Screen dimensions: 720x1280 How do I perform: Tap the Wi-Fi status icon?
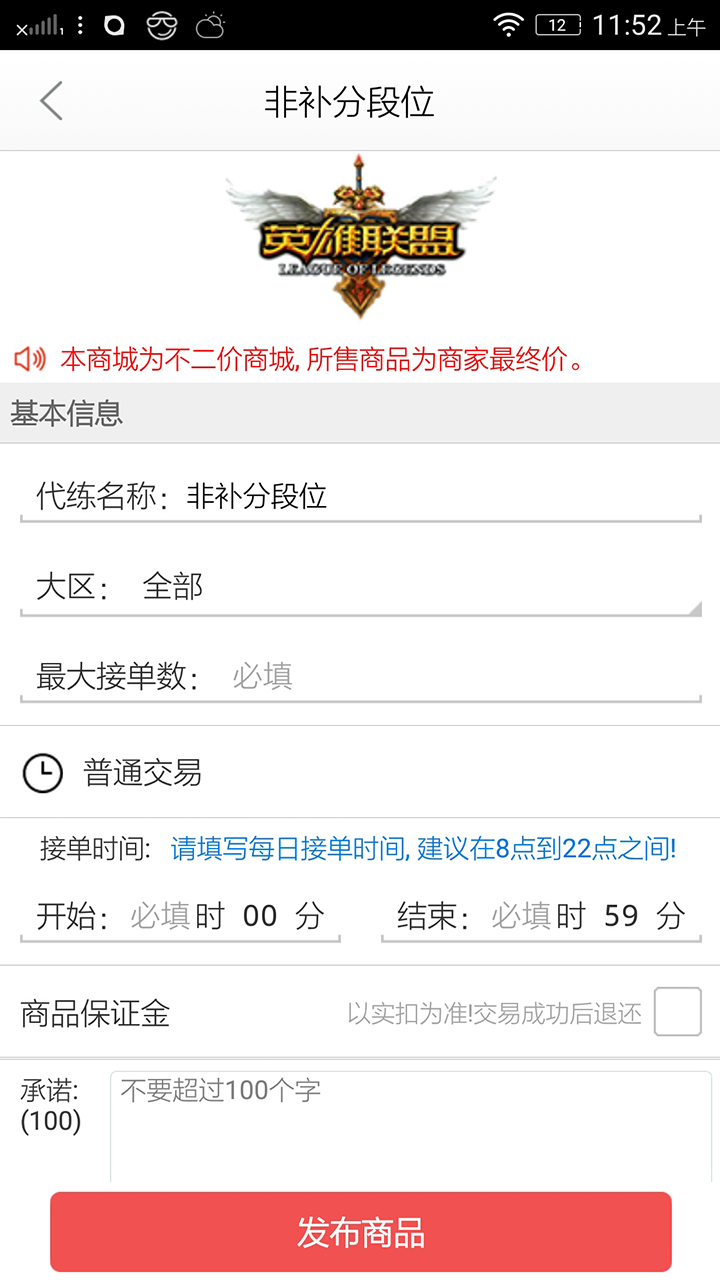click(x=509, y=25)
